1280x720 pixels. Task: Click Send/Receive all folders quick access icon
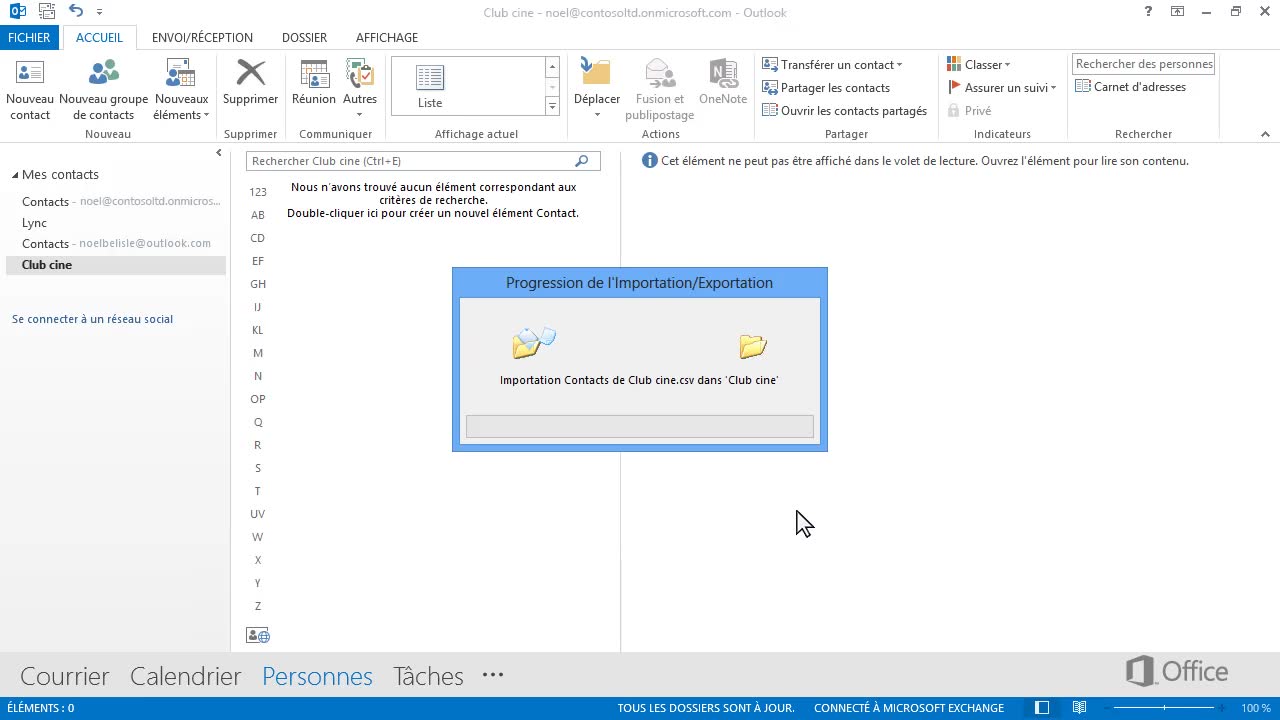pos(46,11)
